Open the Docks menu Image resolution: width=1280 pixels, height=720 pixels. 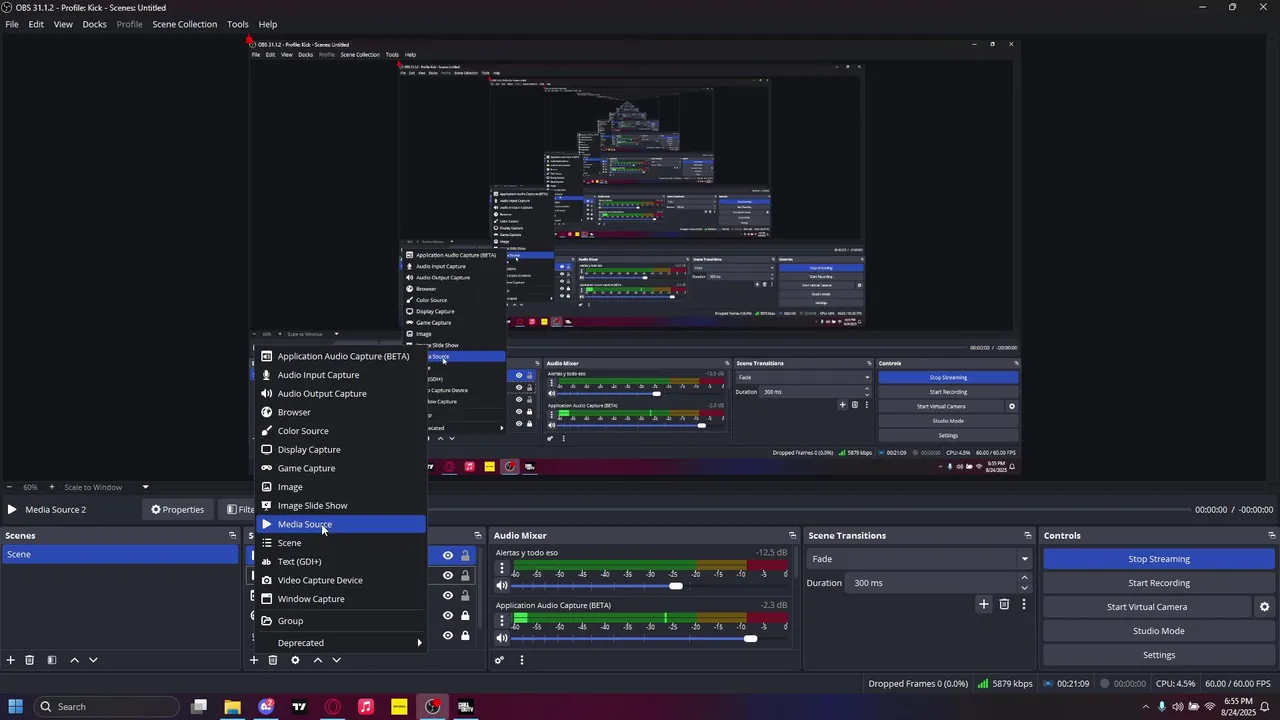[x=94, y=24]
